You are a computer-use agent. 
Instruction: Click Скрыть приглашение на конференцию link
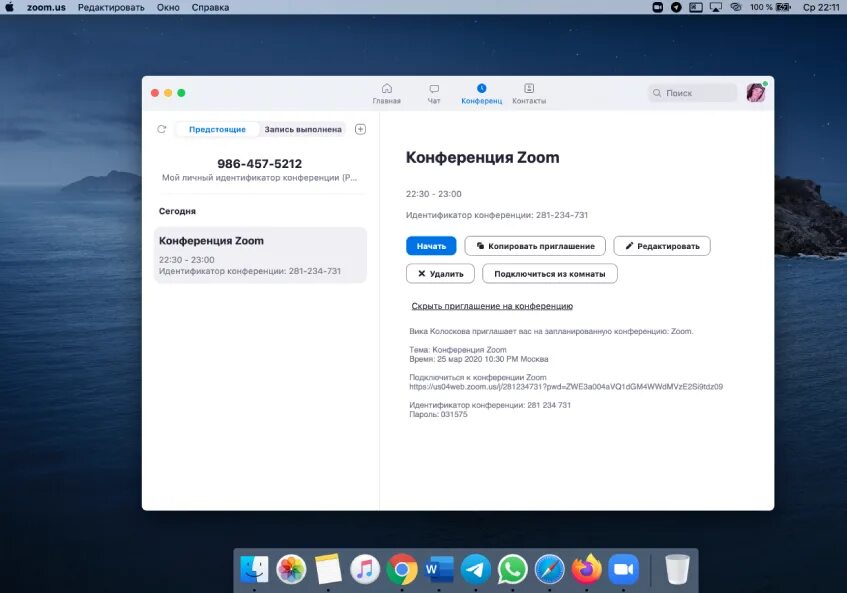tap(492, 306)
